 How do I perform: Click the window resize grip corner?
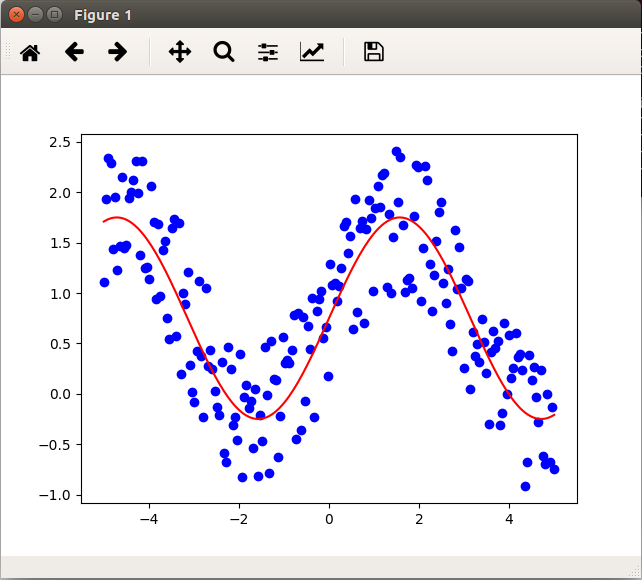[x=635, y=571]
